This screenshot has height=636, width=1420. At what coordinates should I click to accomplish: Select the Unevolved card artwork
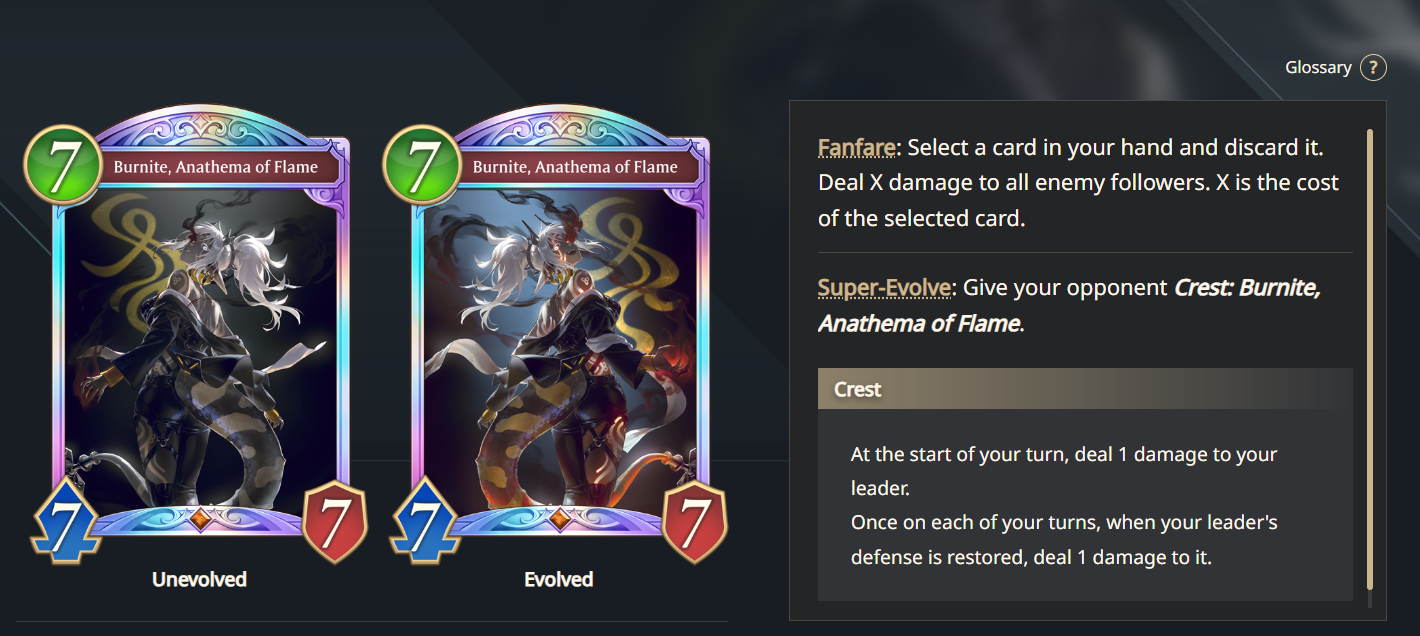tap(198, 340)
